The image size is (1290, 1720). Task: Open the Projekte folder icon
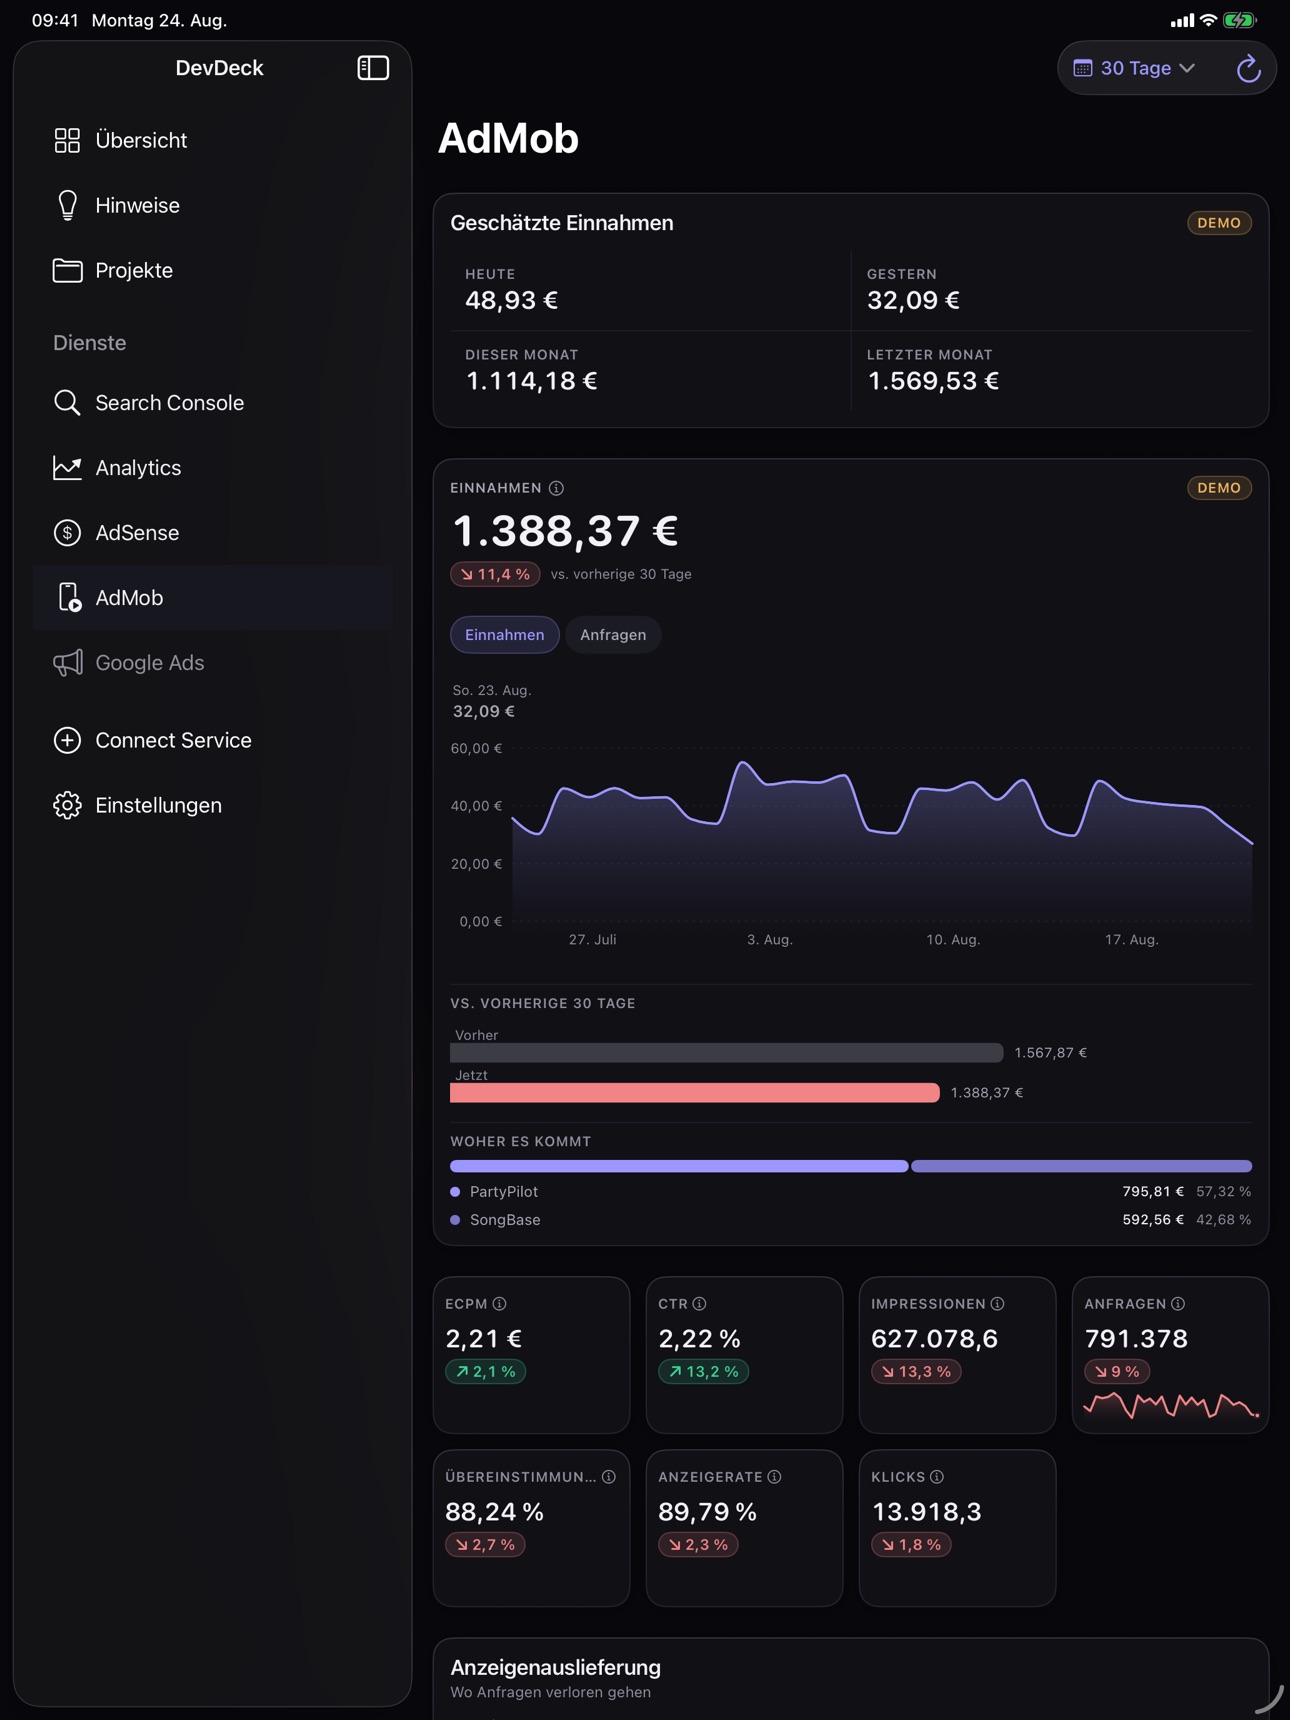click(67, 270)
